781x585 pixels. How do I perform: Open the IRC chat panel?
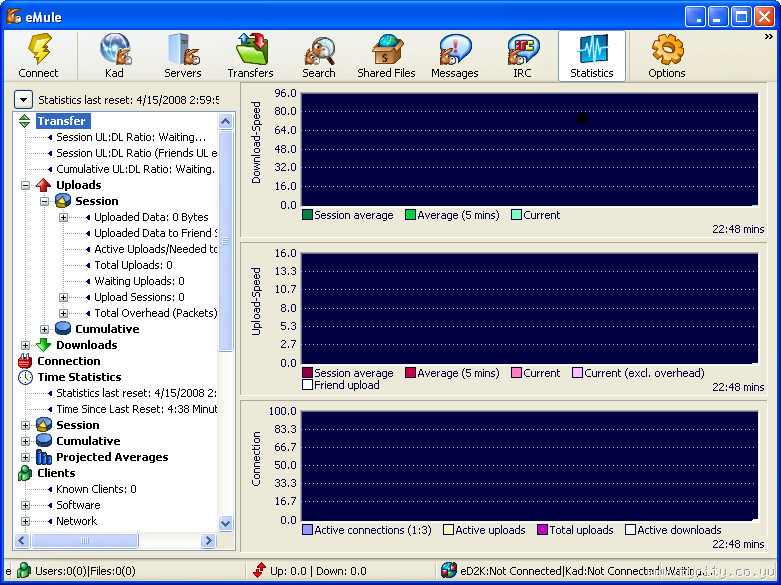(x=522, y=50)
